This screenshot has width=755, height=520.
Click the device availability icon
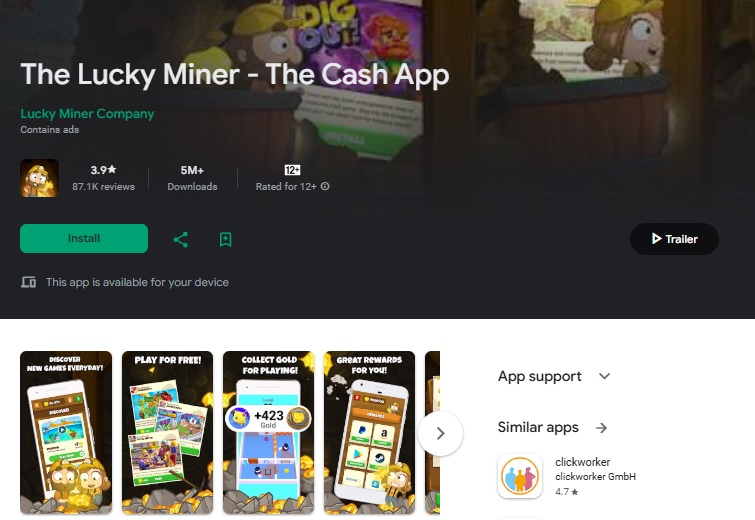(x=28, y=282)
